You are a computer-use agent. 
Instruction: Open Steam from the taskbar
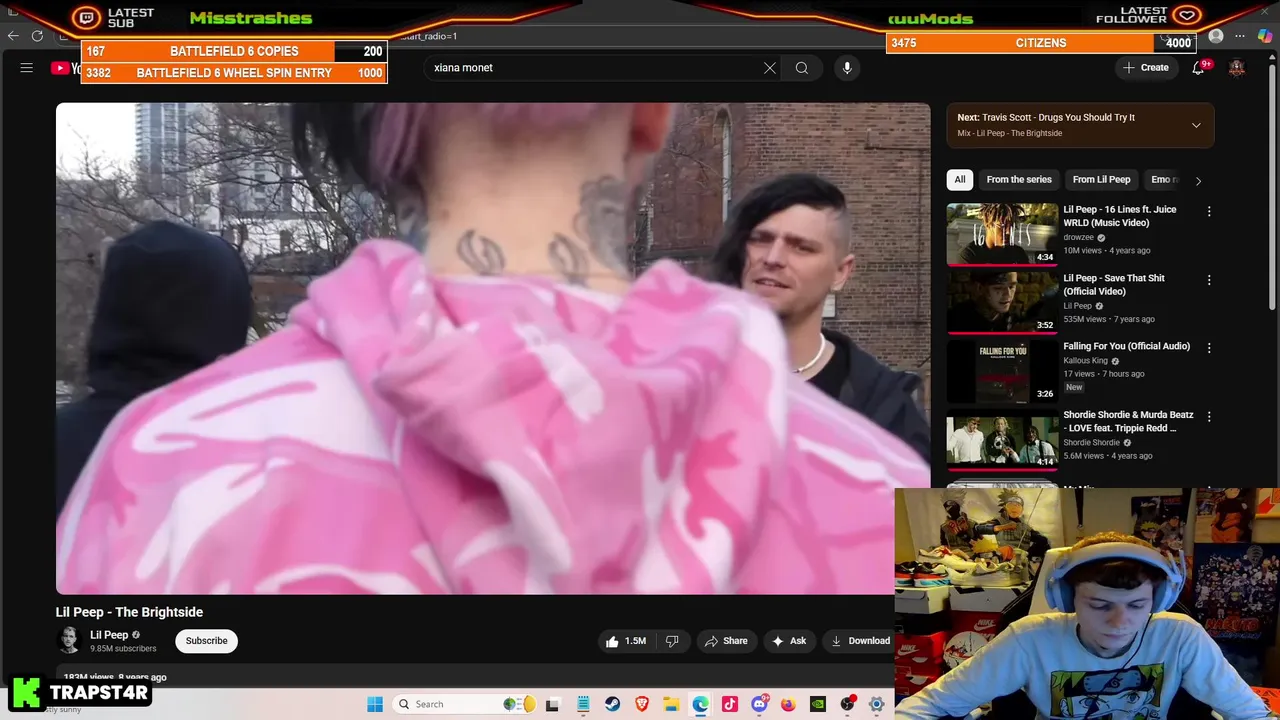pos(612,704)
